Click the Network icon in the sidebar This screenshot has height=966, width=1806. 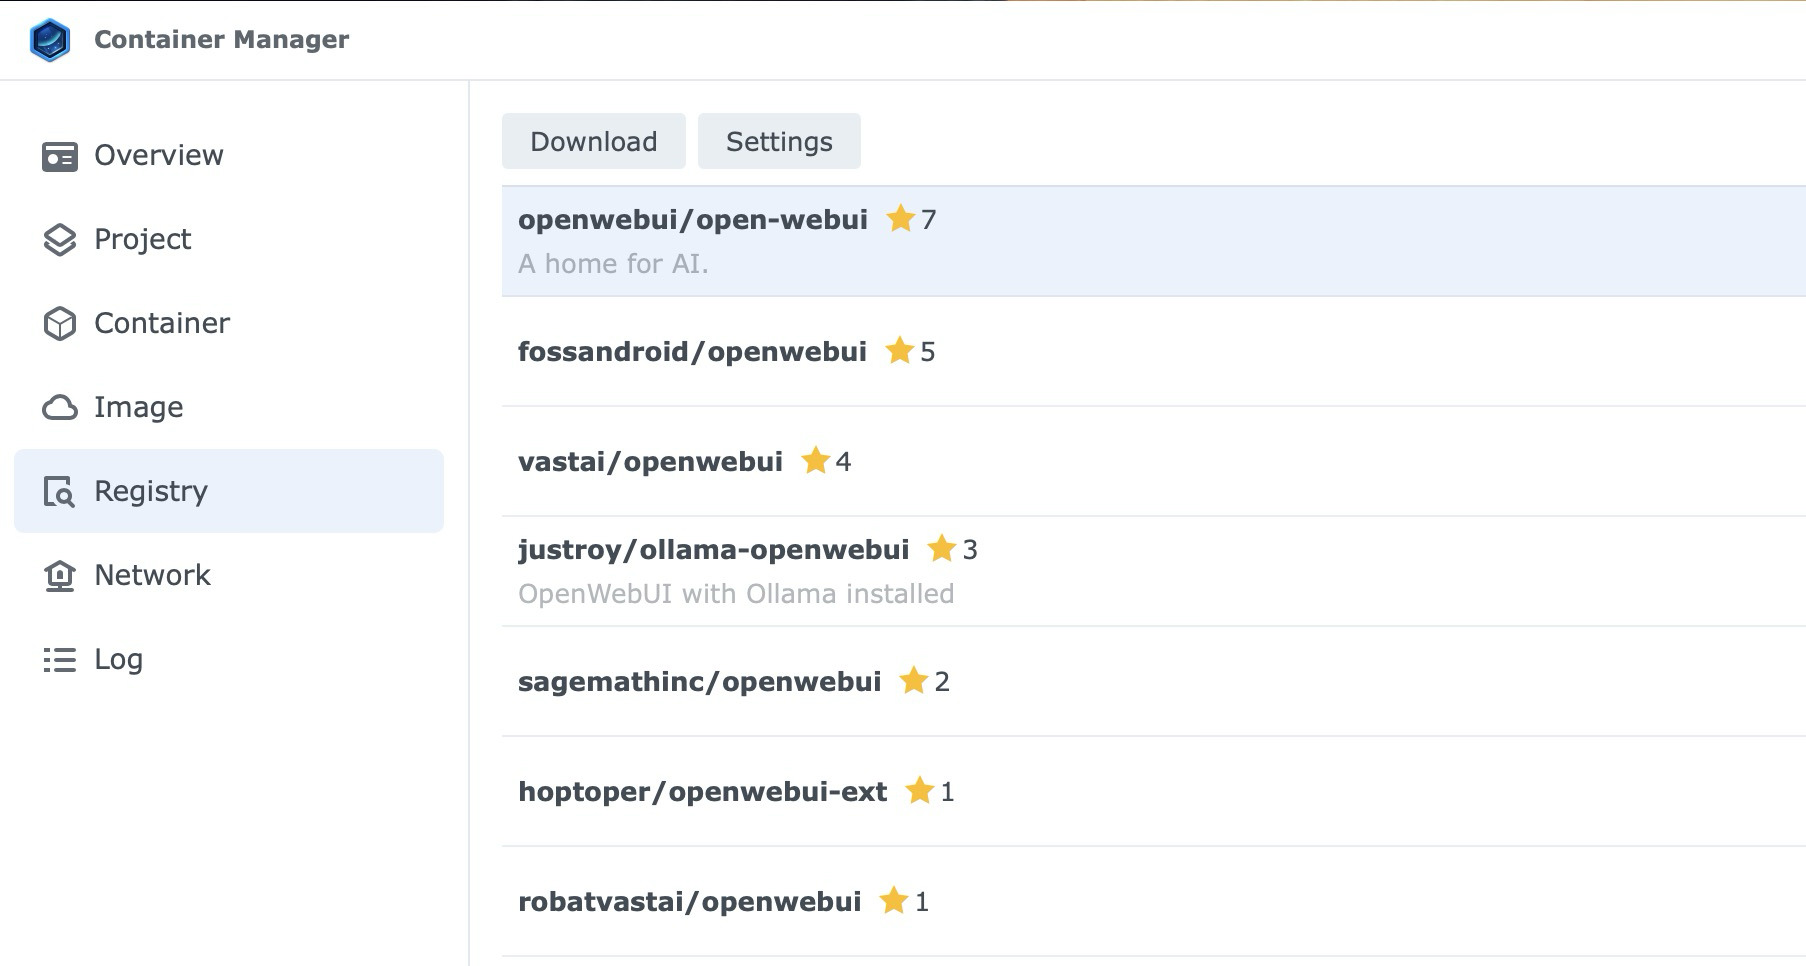(x=60, y=575)
